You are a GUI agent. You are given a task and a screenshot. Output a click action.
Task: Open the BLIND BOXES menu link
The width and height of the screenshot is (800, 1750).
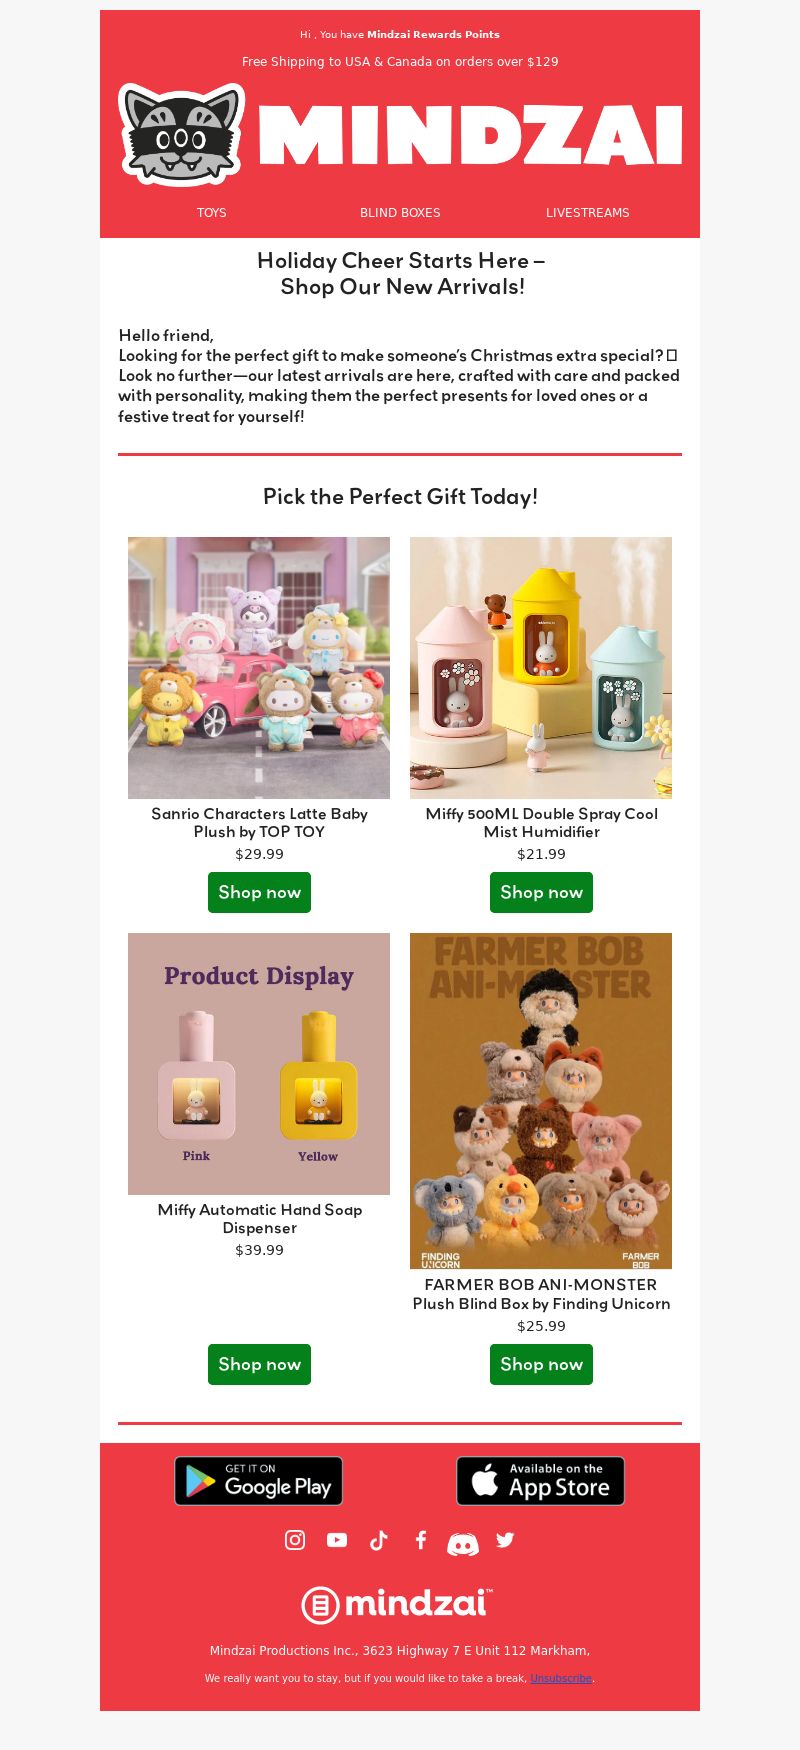[x=400, y=213]
